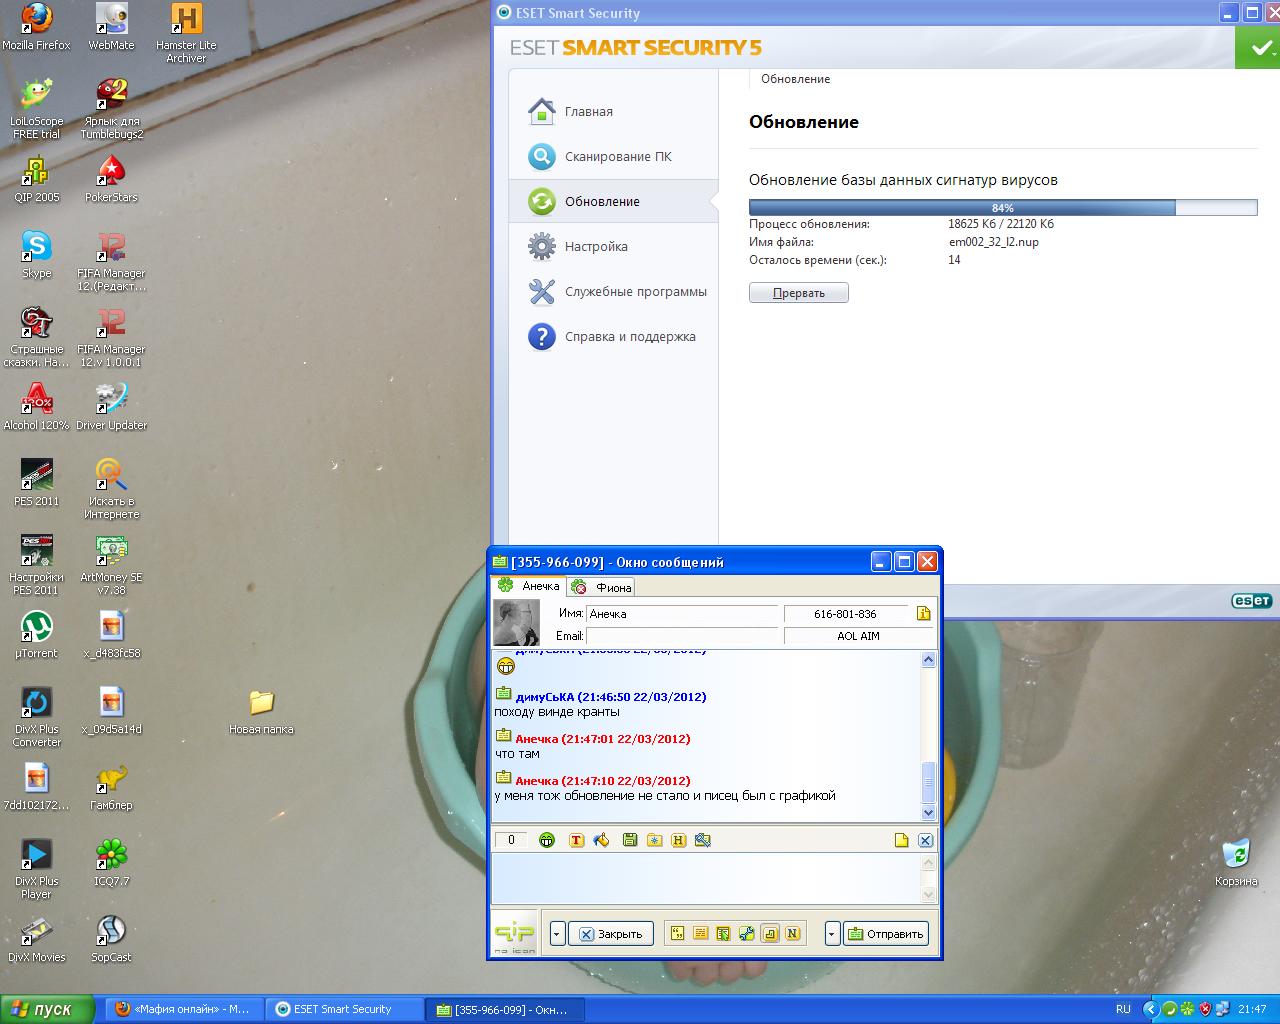The height and width of the screenshot is (1024, 1280).
Task: Select Alcohol 120% desktop icon
Action: [x=36, y=407]
